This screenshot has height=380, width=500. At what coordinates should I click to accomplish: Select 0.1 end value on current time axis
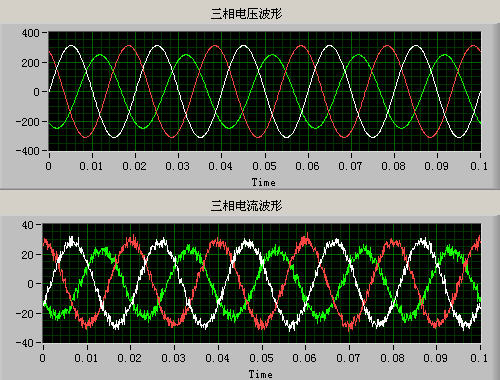(479, 358)
